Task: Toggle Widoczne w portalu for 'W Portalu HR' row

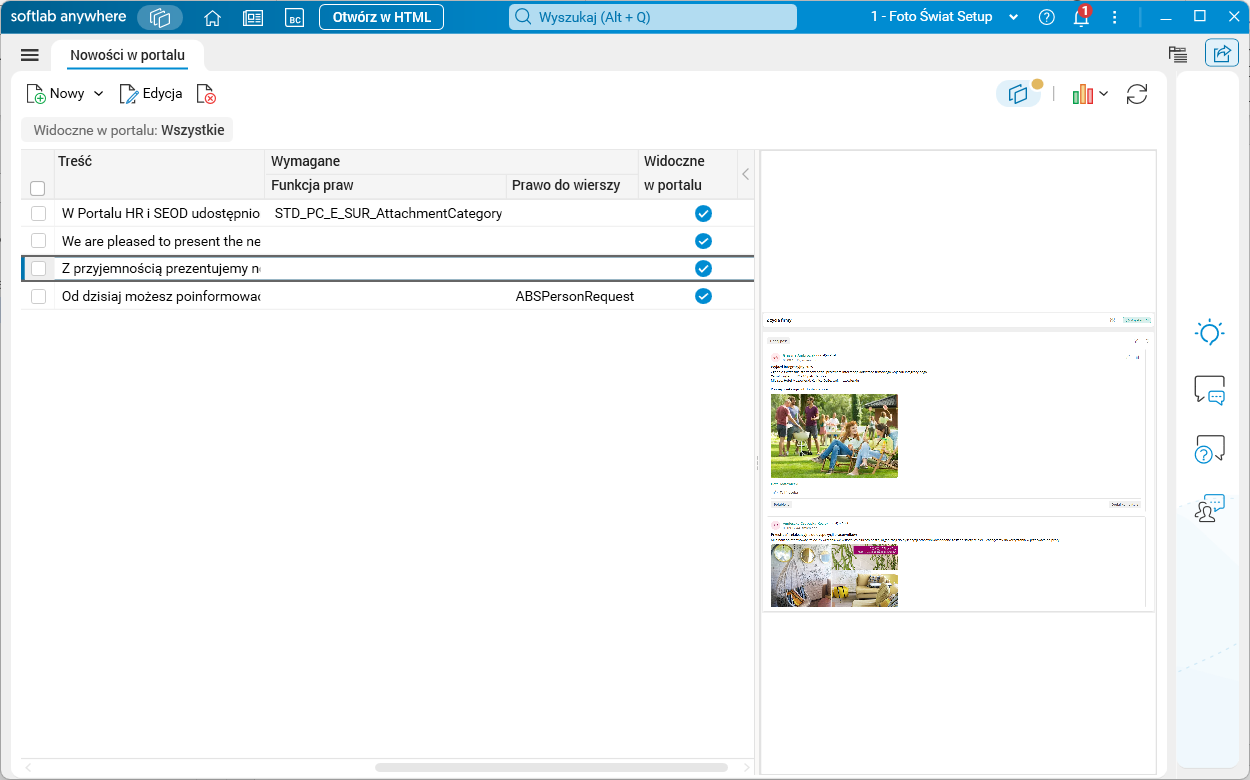Action: coord(703,213)
